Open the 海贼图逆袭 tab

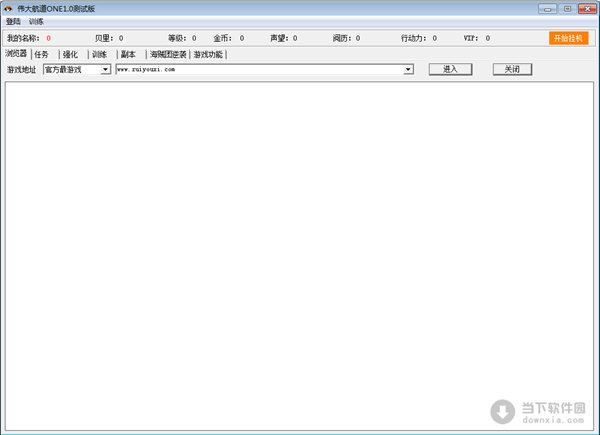[x=168, y=54]
